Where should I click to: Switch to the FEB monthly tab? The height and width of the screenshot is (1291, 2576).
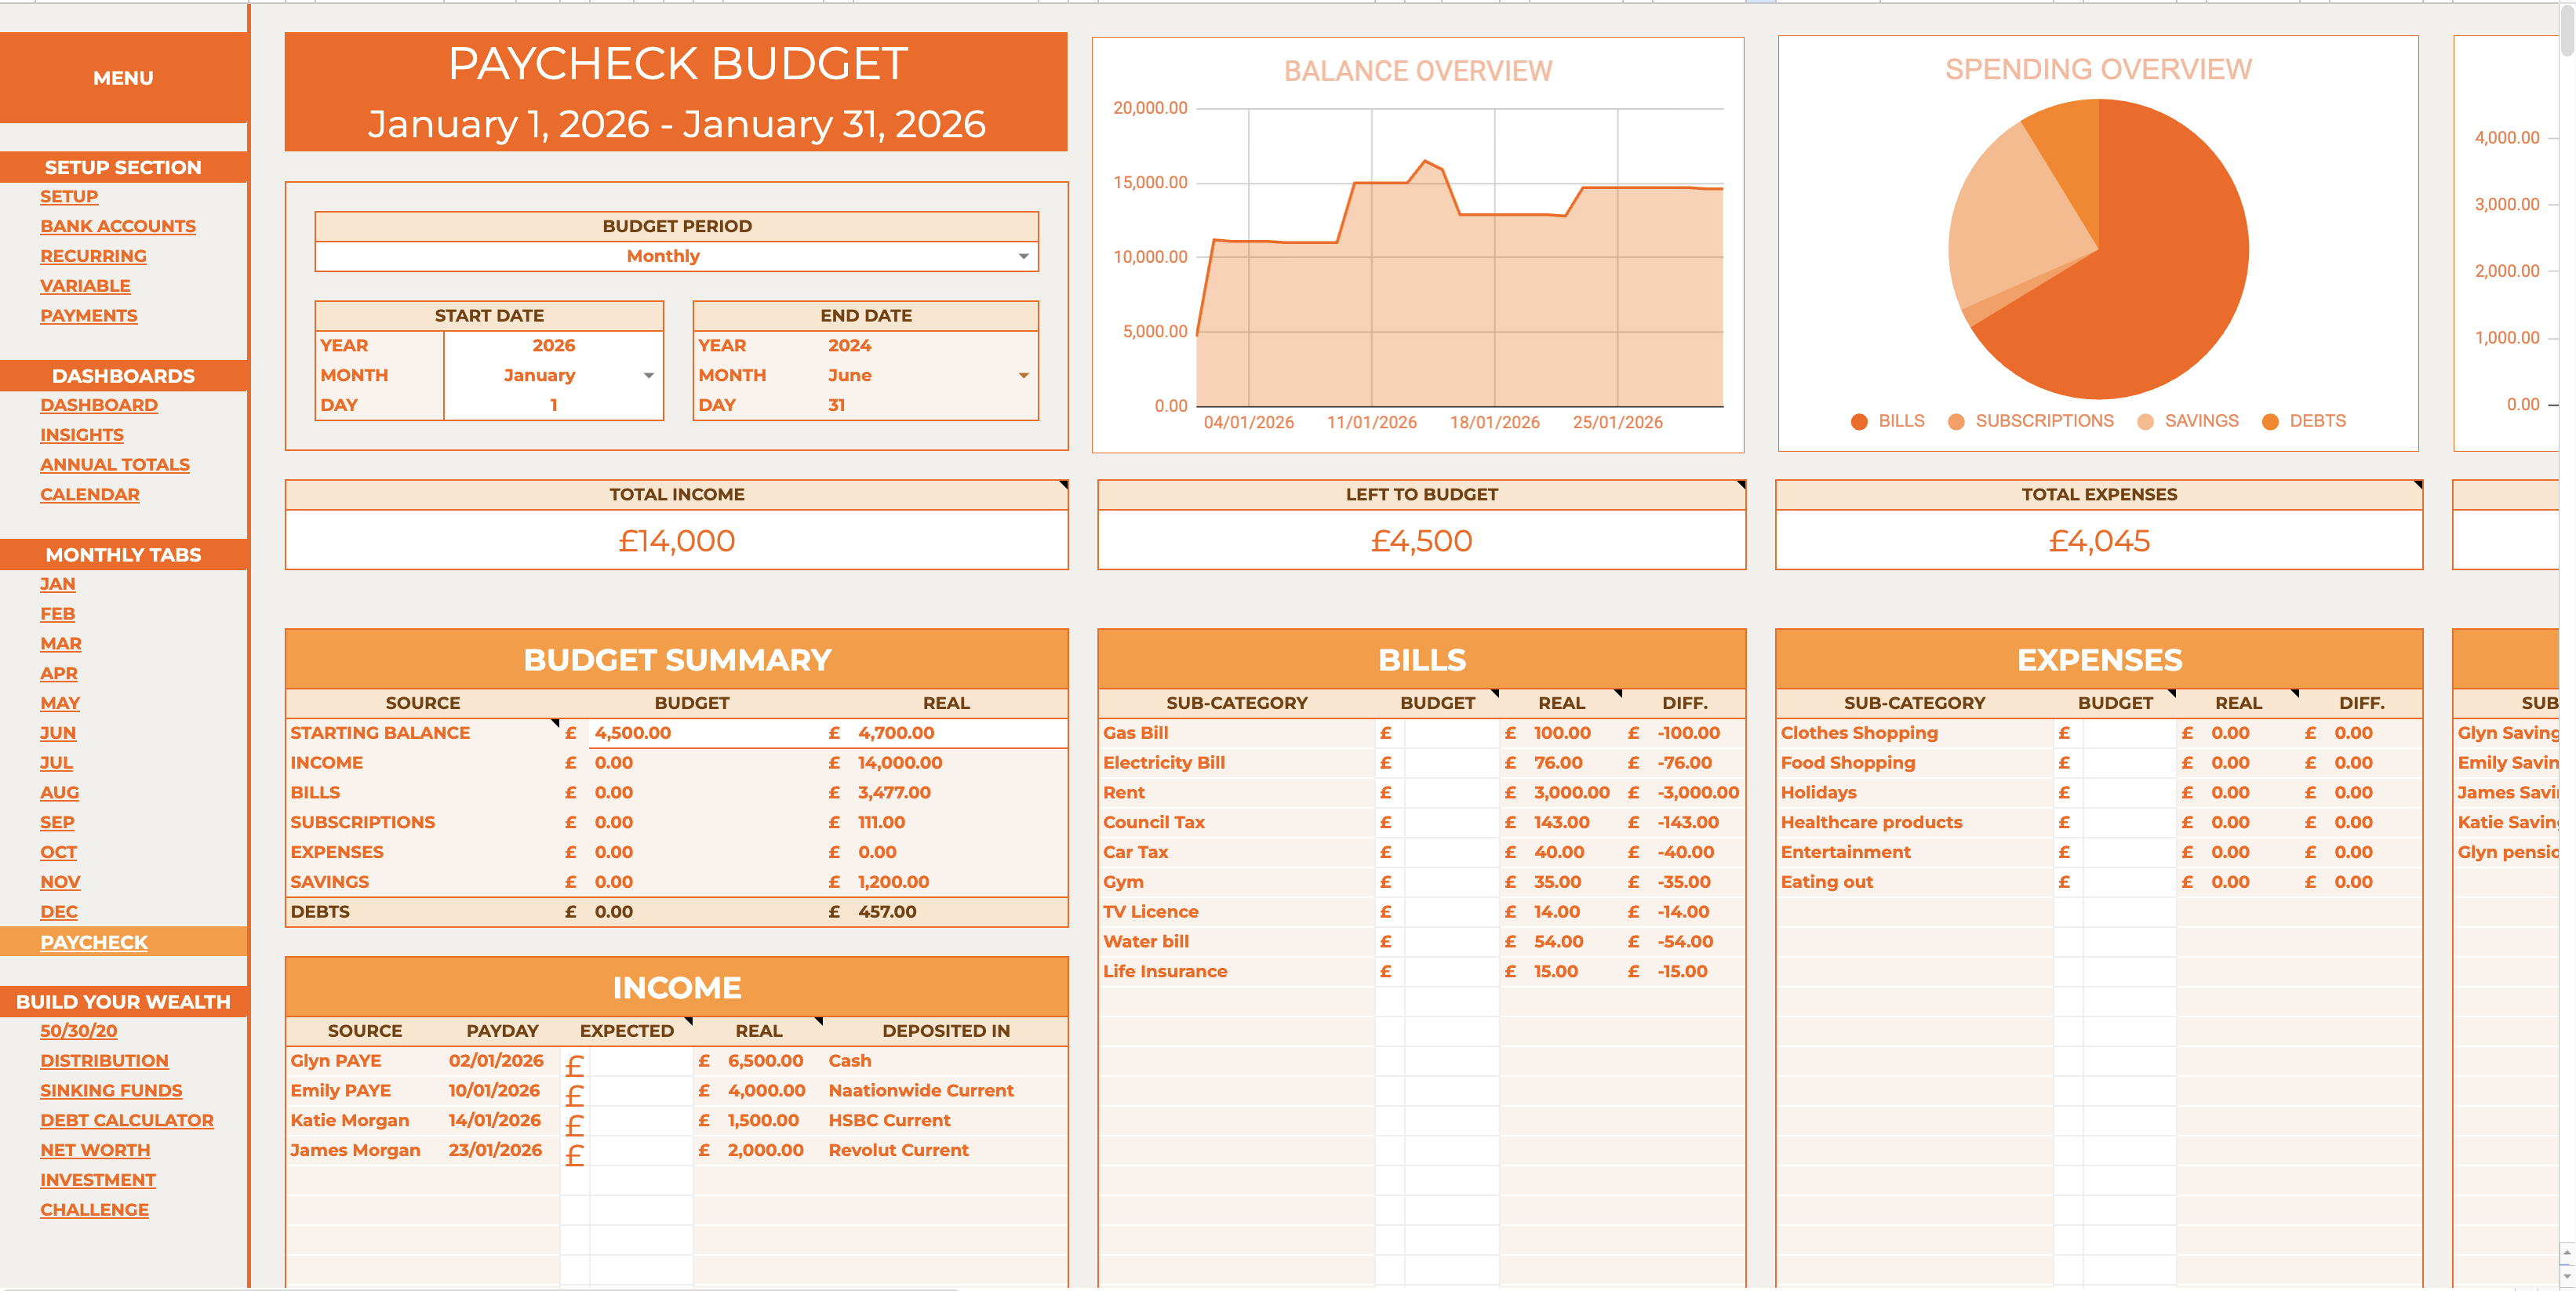point(58,614)
